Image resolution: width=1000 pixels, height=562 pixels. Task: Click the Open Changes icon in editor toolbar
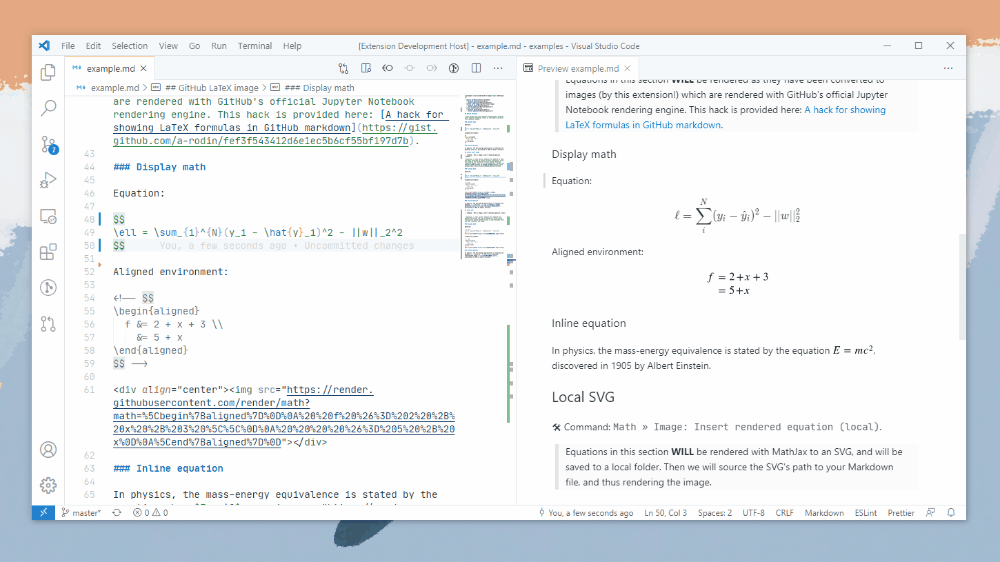343,68
